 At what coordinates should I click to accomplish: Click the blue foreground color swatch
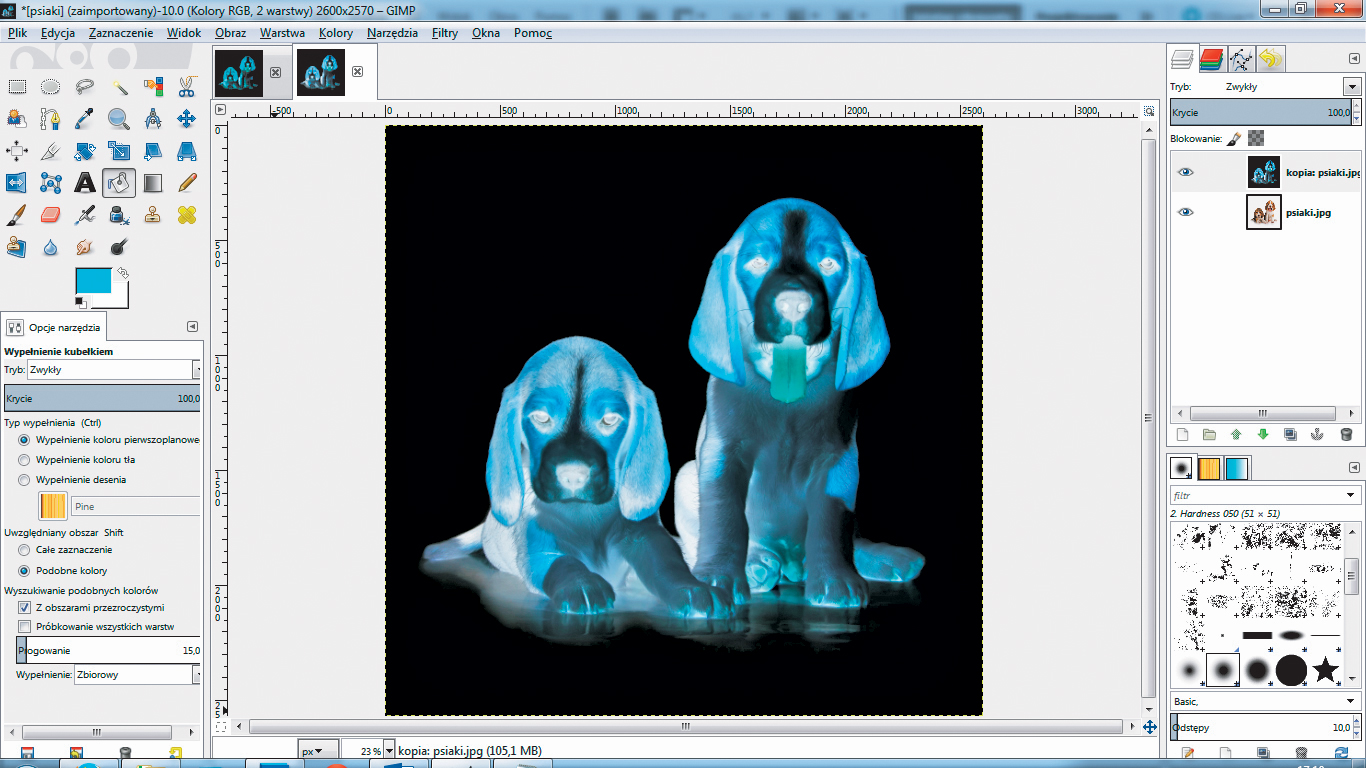[94, 280]
